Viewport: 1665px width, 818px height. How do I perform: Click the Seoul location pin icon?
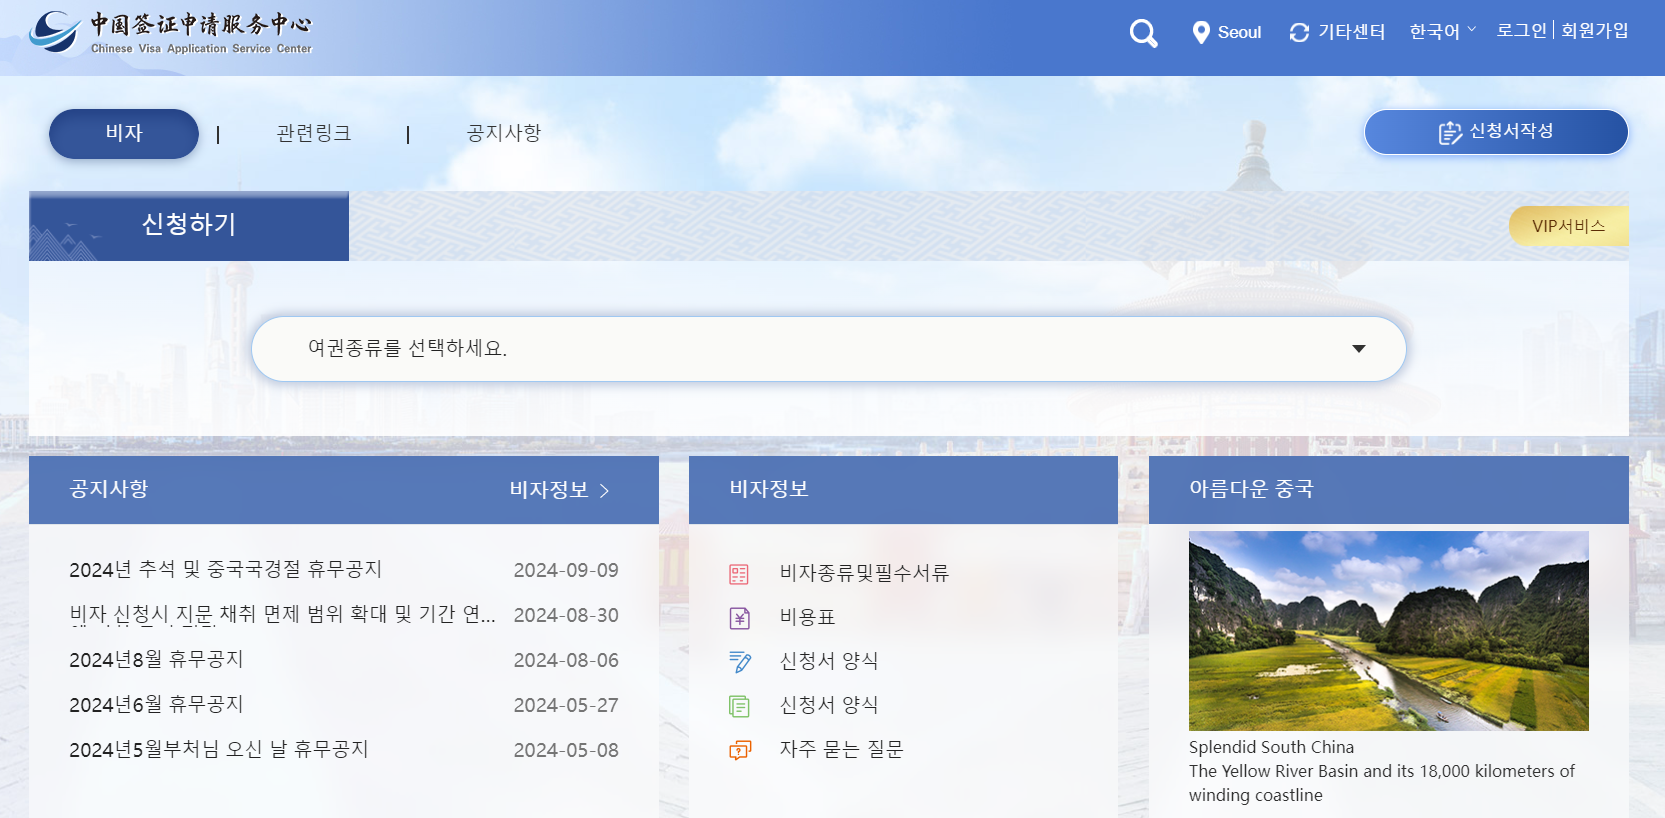[1201, 33]
